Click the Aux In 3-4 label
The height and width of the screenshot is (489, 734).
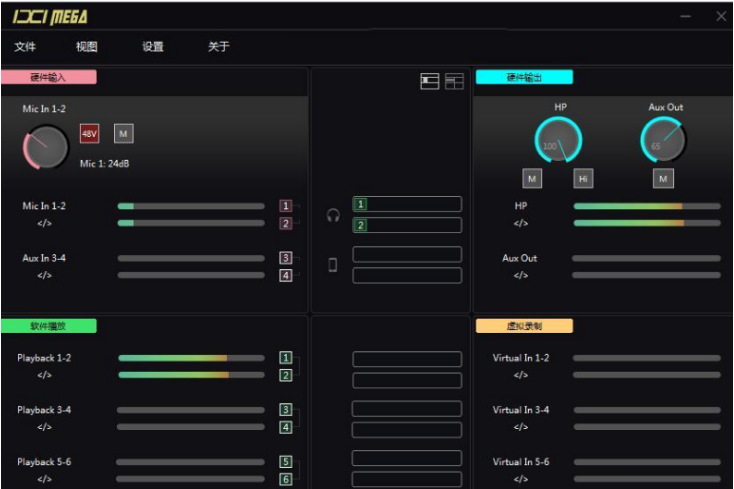tap(44, 258)
